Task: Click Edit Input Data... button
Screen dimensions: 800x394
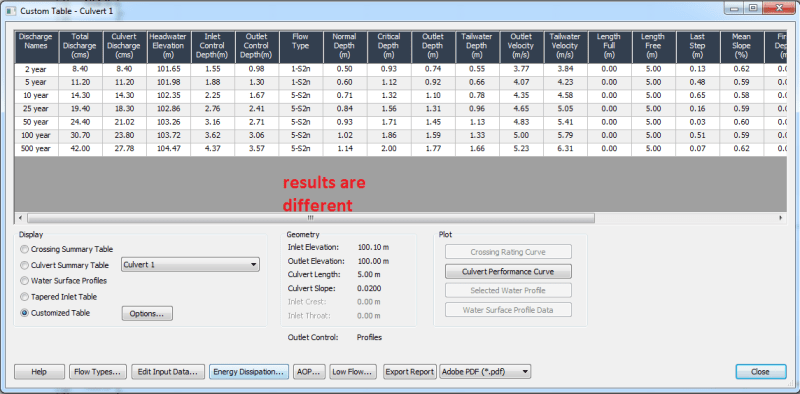Action: point(168,372)
